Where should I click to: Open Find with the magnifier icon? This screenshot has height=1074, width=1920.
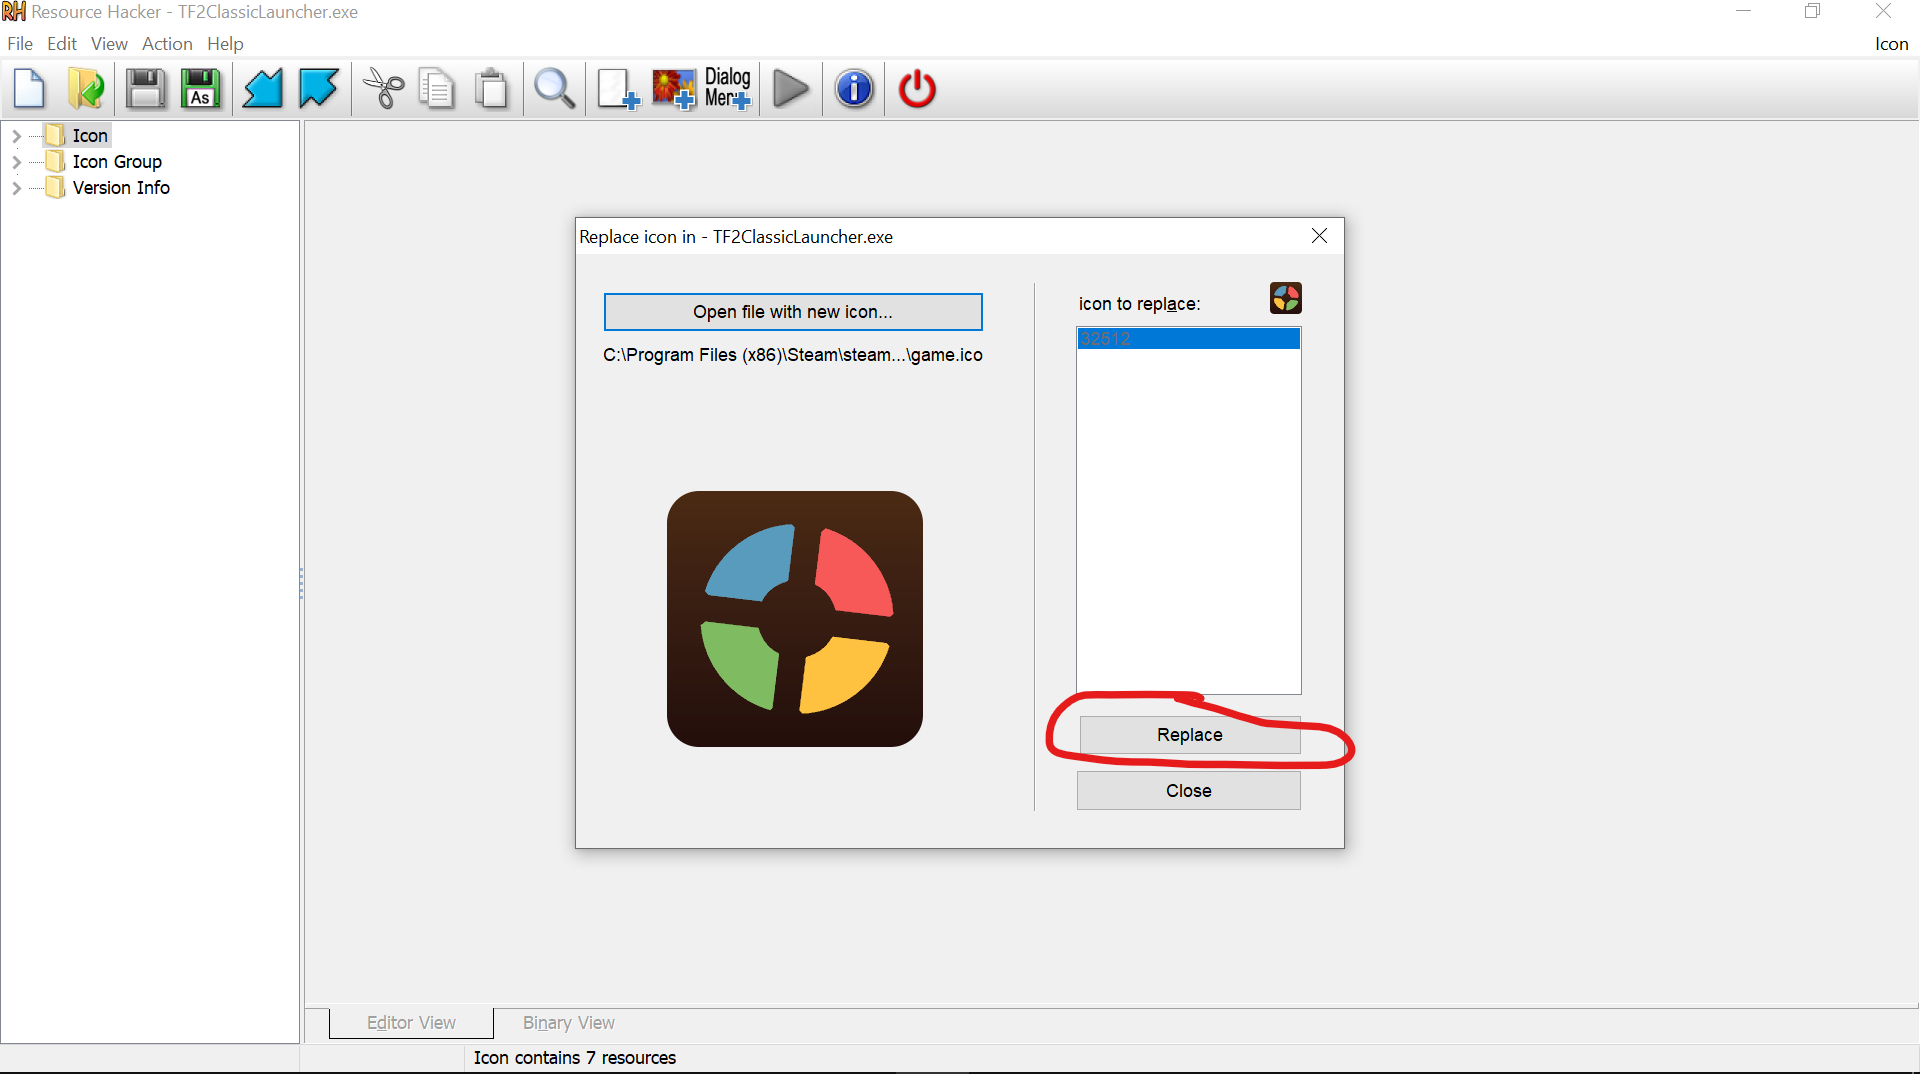554,89
